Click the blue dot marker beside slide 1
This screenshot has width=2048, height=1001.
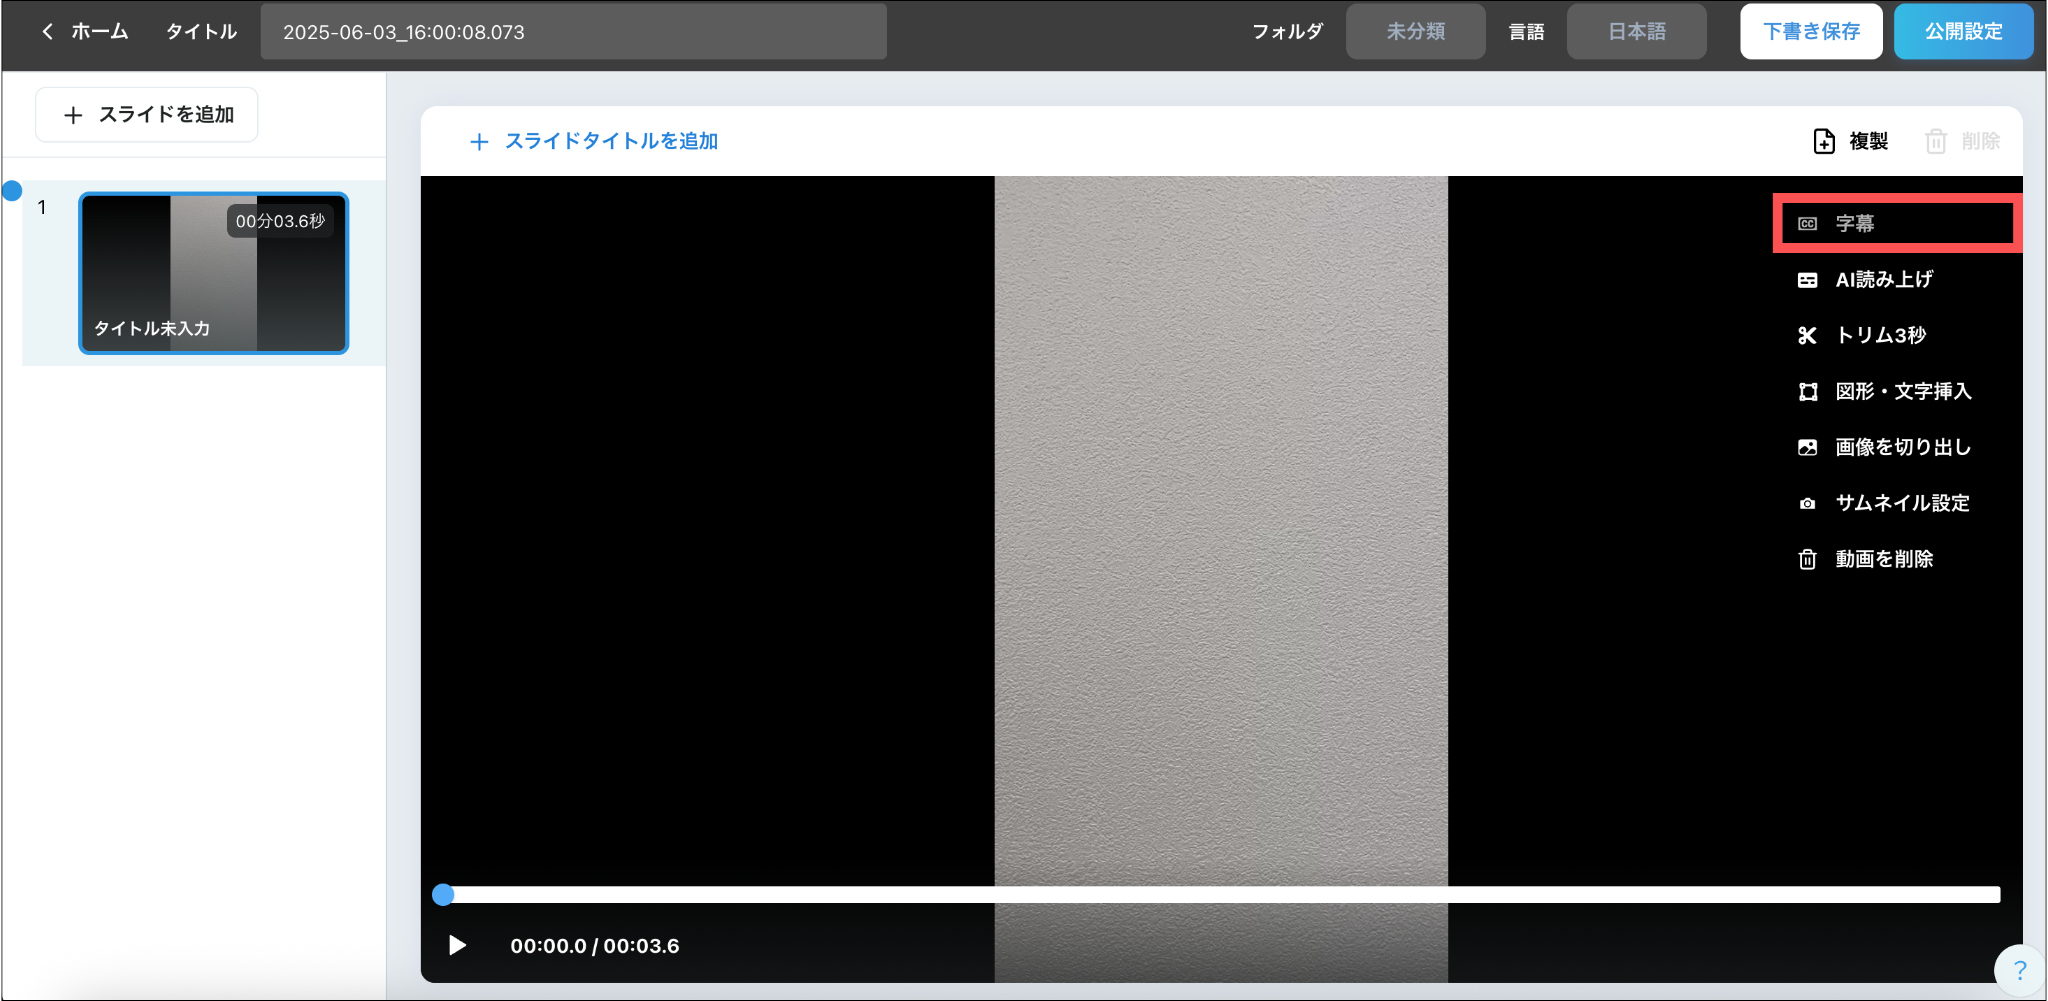(x=12, y=191)
